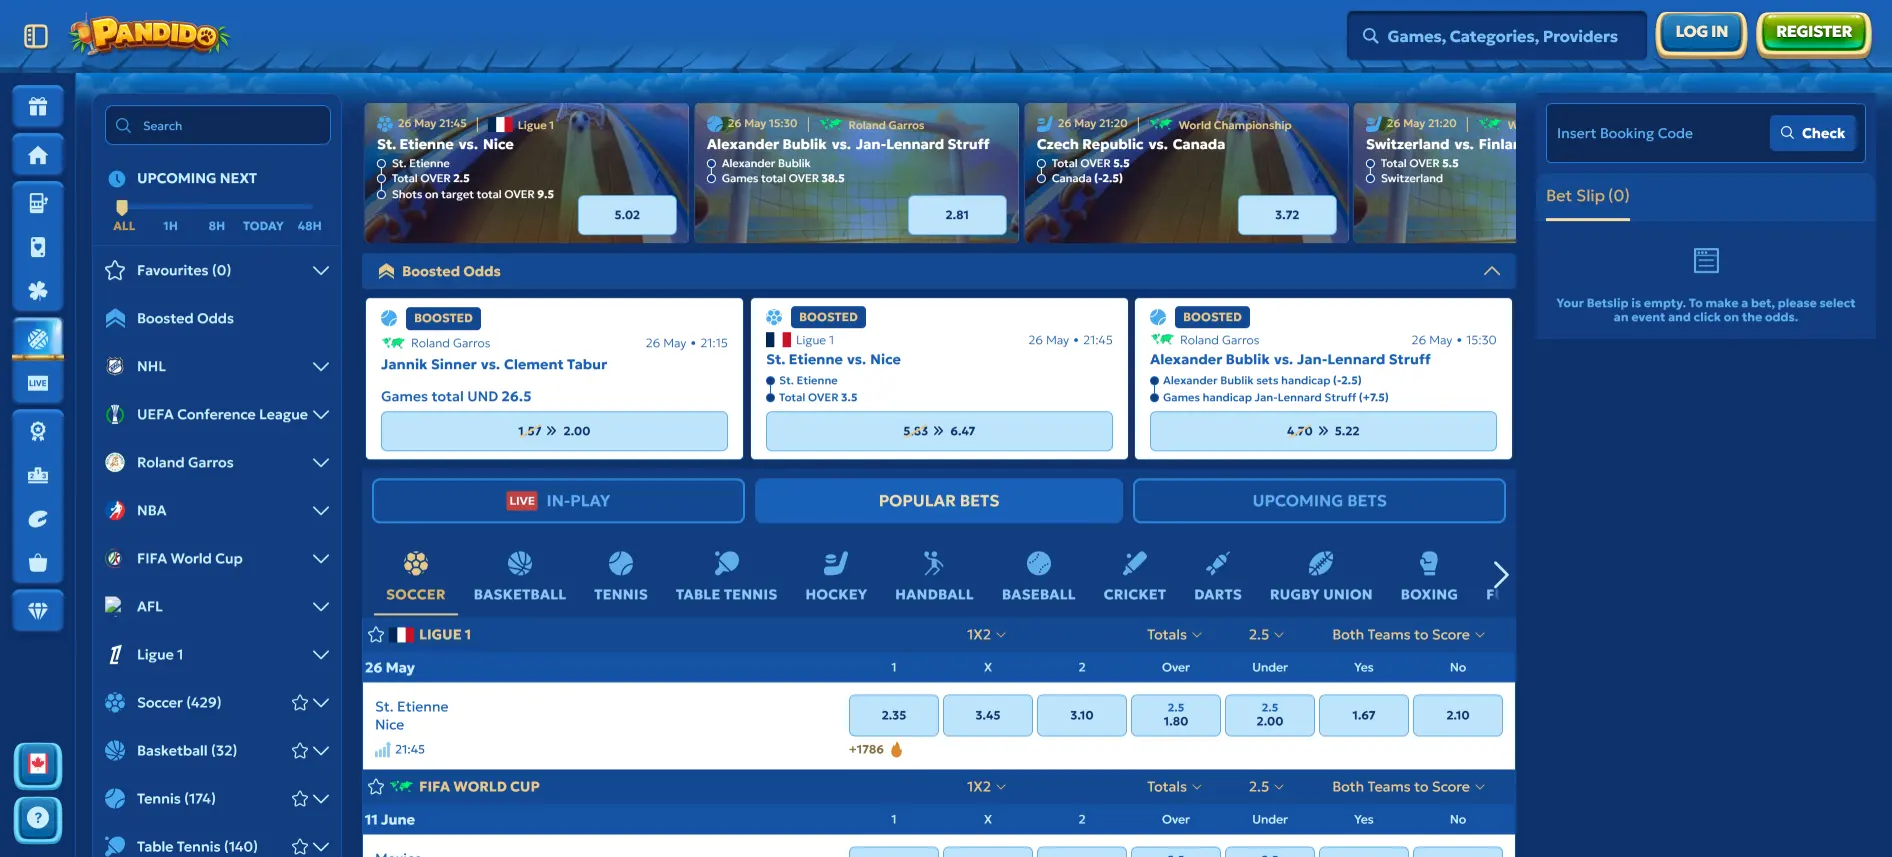
Task: Open the slot machine casino icon
Action: tap(38, 203)
